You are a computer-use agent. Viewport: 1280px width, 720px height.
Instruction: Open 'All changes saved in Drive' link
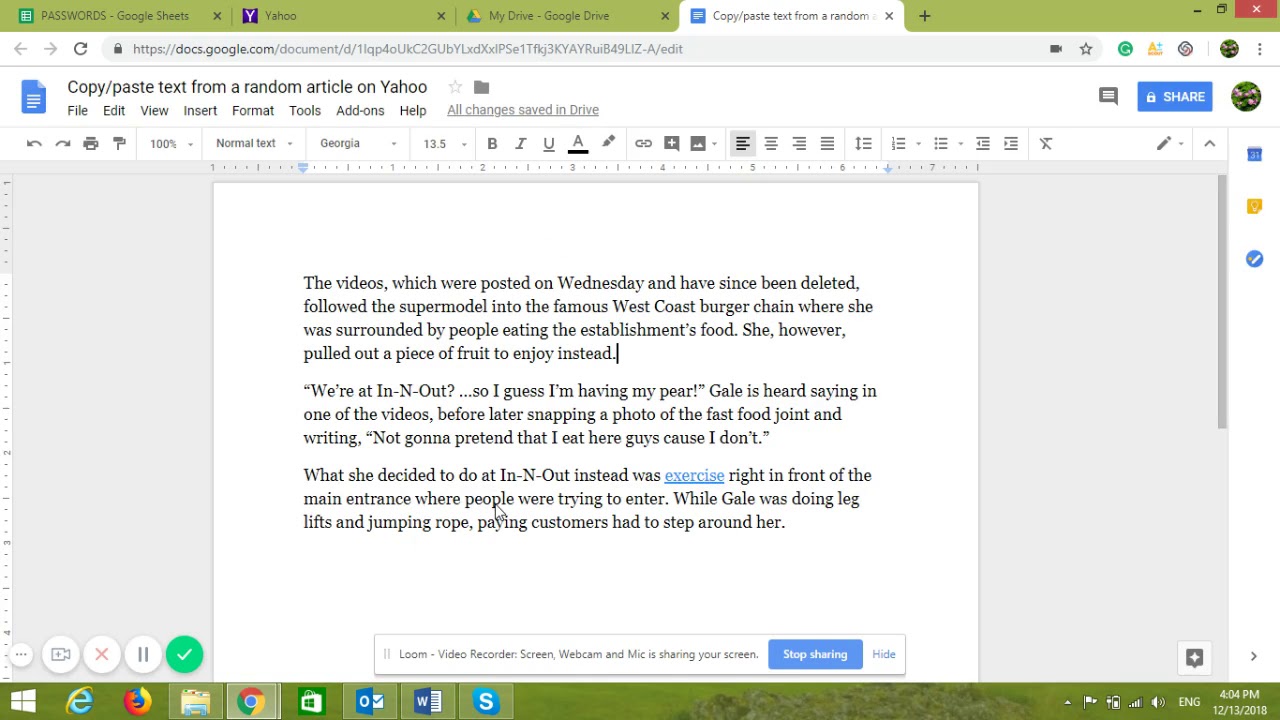[523, 110]
